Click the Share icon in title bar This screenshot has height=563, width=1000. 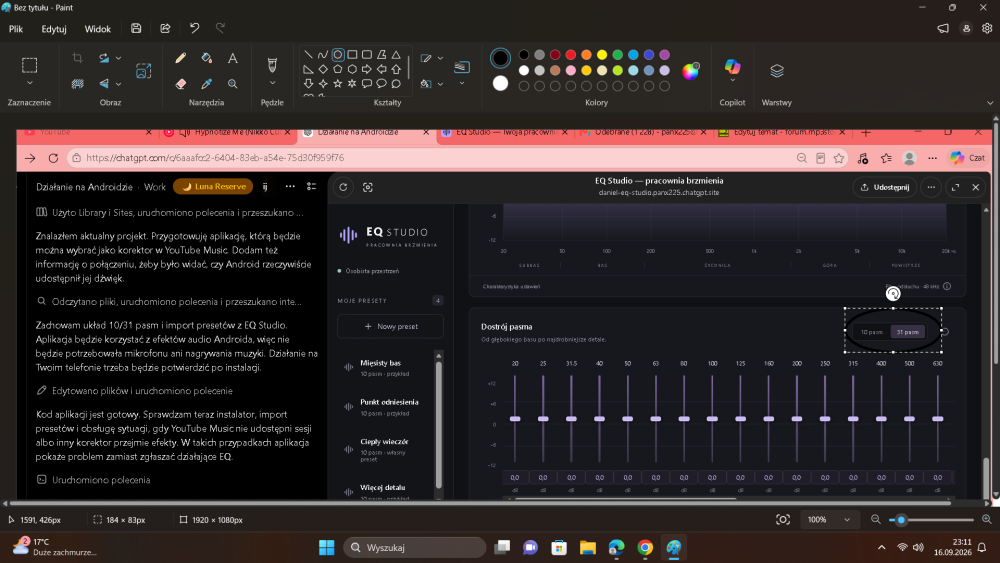click(165, 28)
